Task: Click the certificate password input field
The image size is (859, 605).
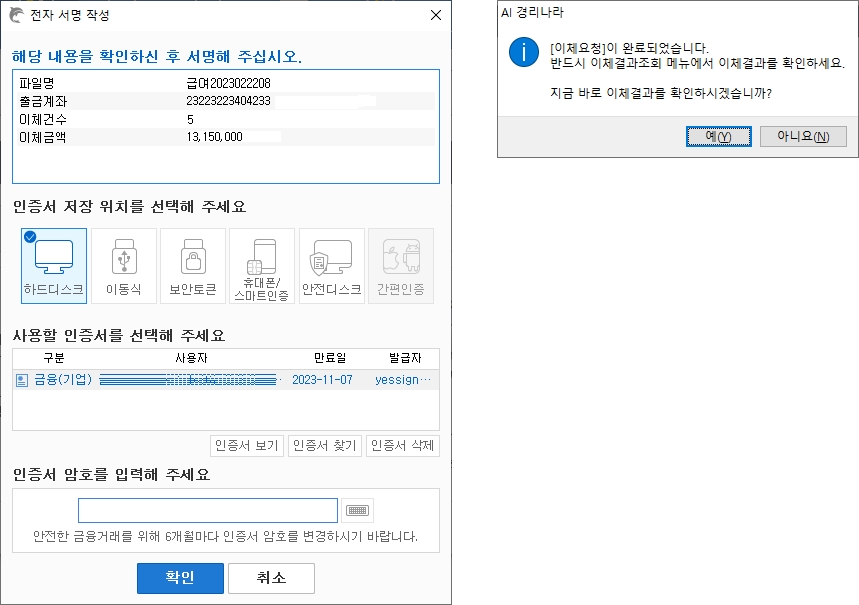Action: pos(208,511)
